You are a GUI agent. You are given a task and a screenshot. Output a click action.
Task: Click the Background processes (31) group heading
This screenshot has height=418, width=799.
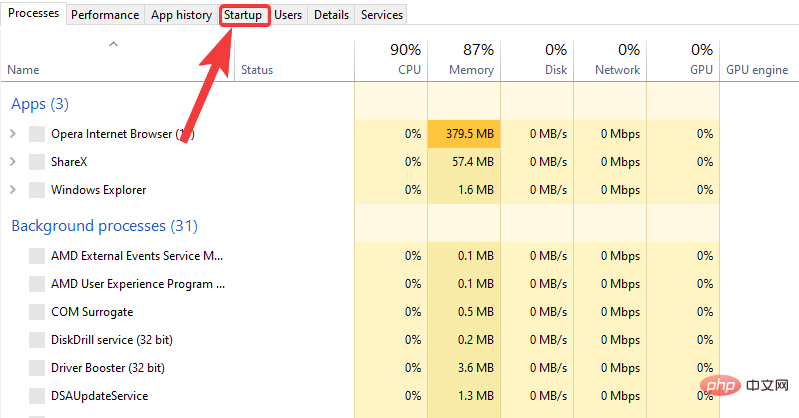(104, 226)
